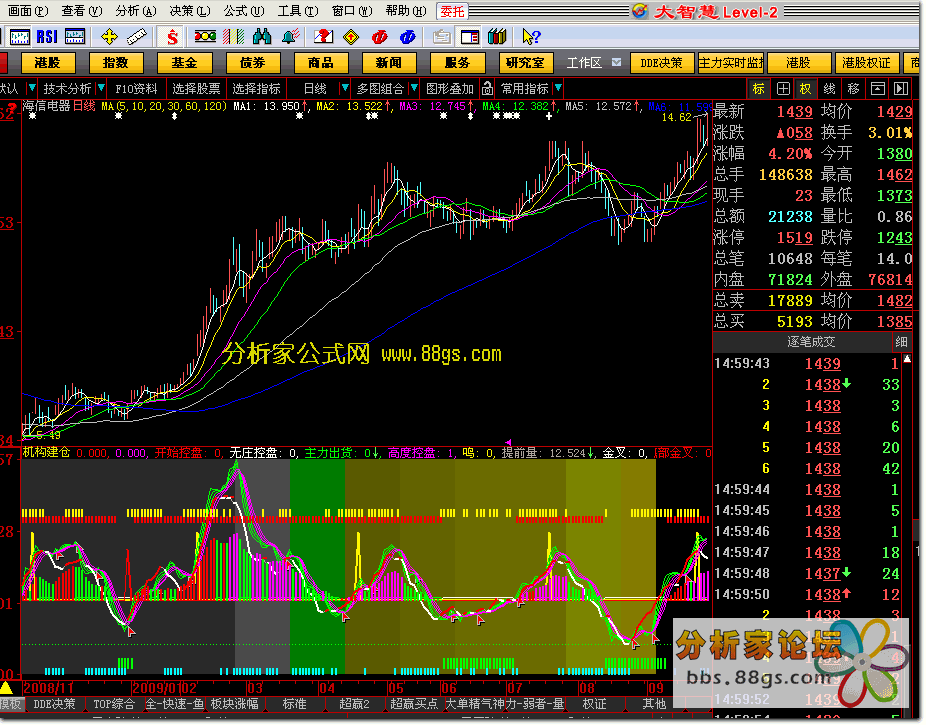Image resolution: width=926 pixels, height=725 pixels.
Task: Click the red S dollar icon
Action: [172, 37]
